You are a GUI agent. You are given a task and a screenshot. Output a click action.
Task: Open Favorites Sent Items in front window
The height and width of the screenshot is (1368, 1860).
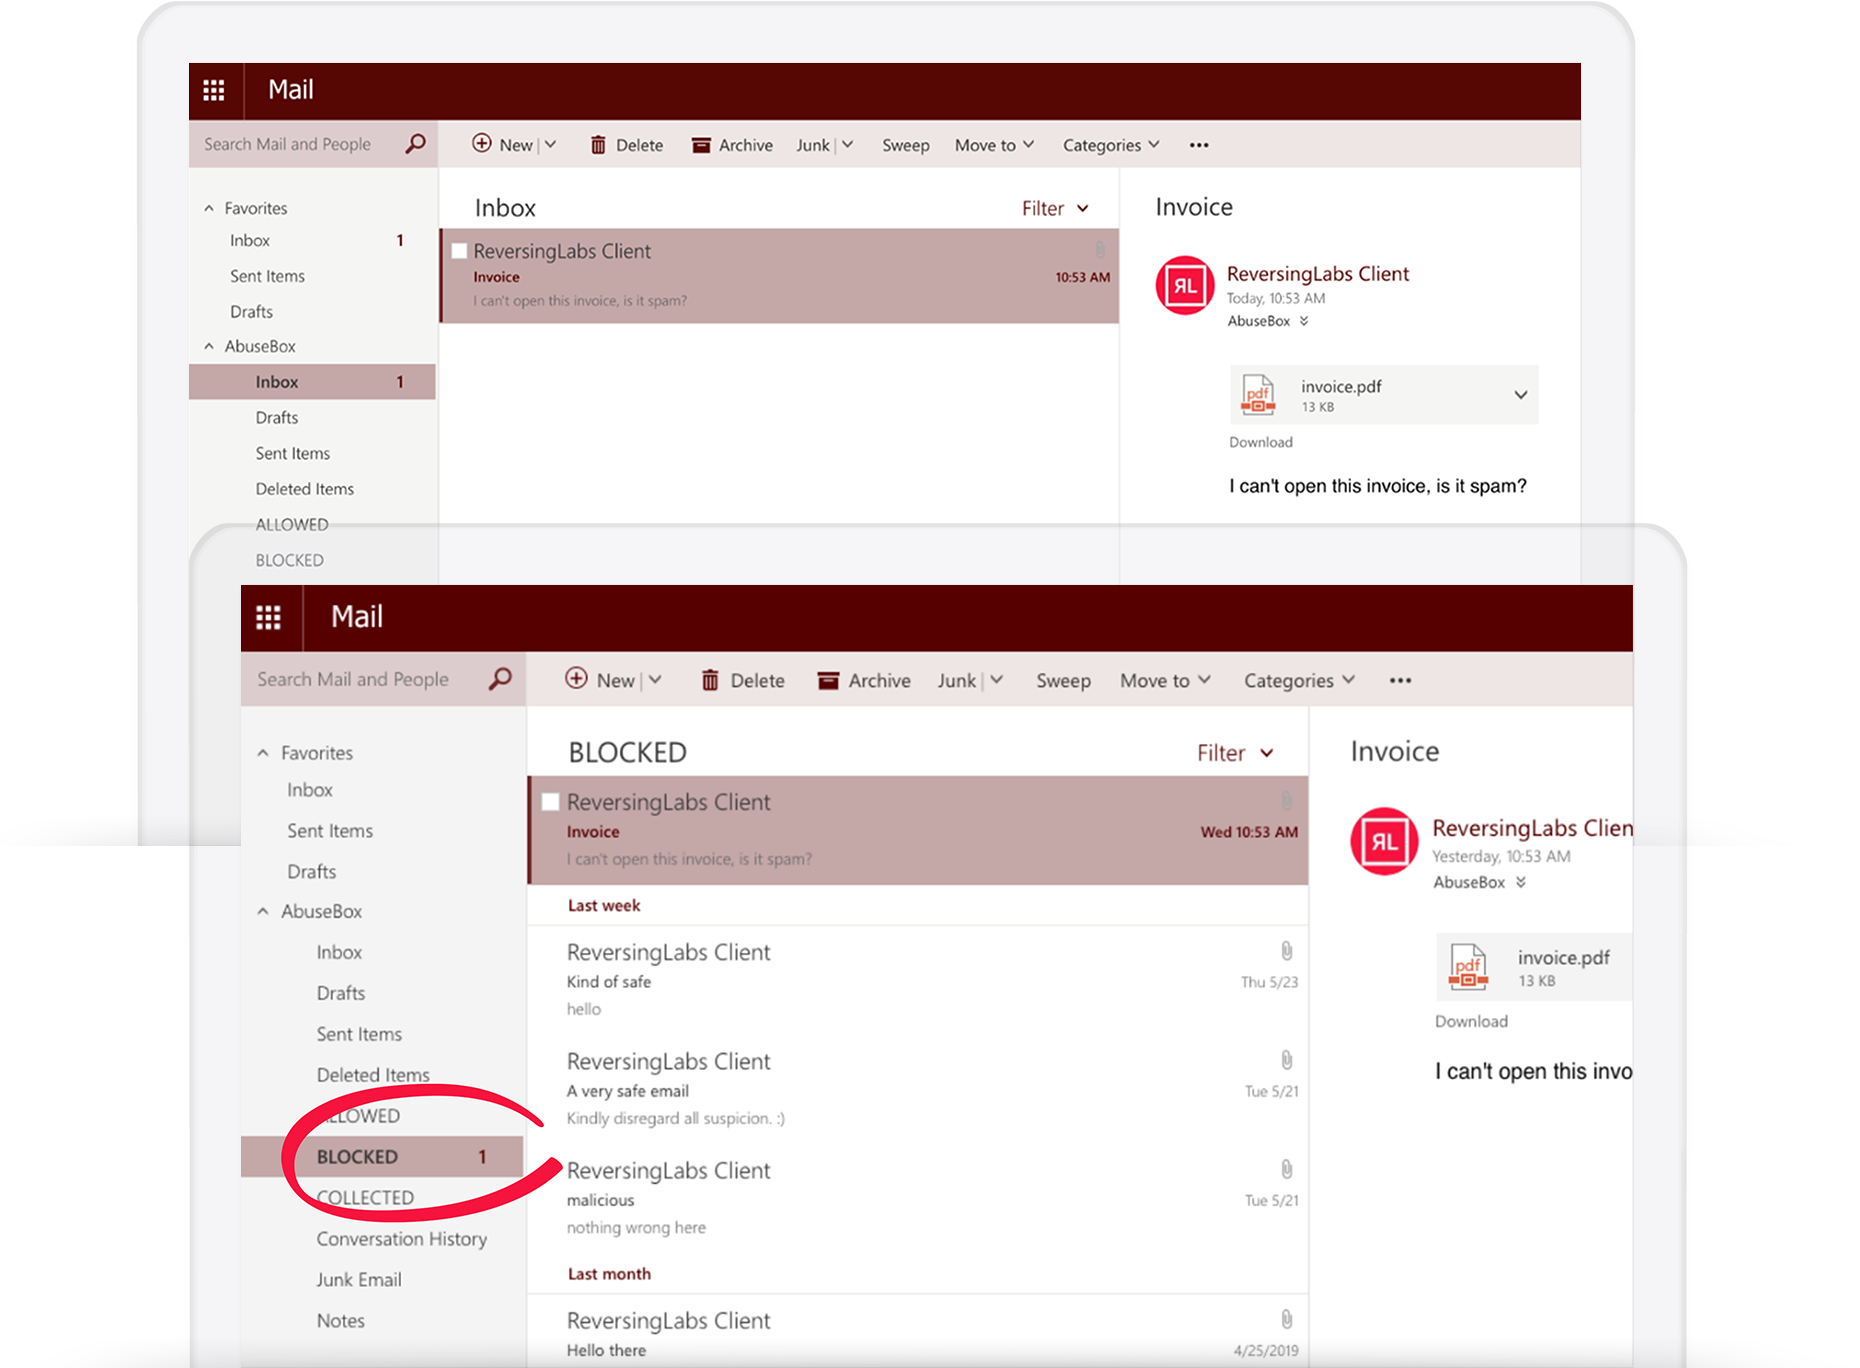click(x=329, y=830)
